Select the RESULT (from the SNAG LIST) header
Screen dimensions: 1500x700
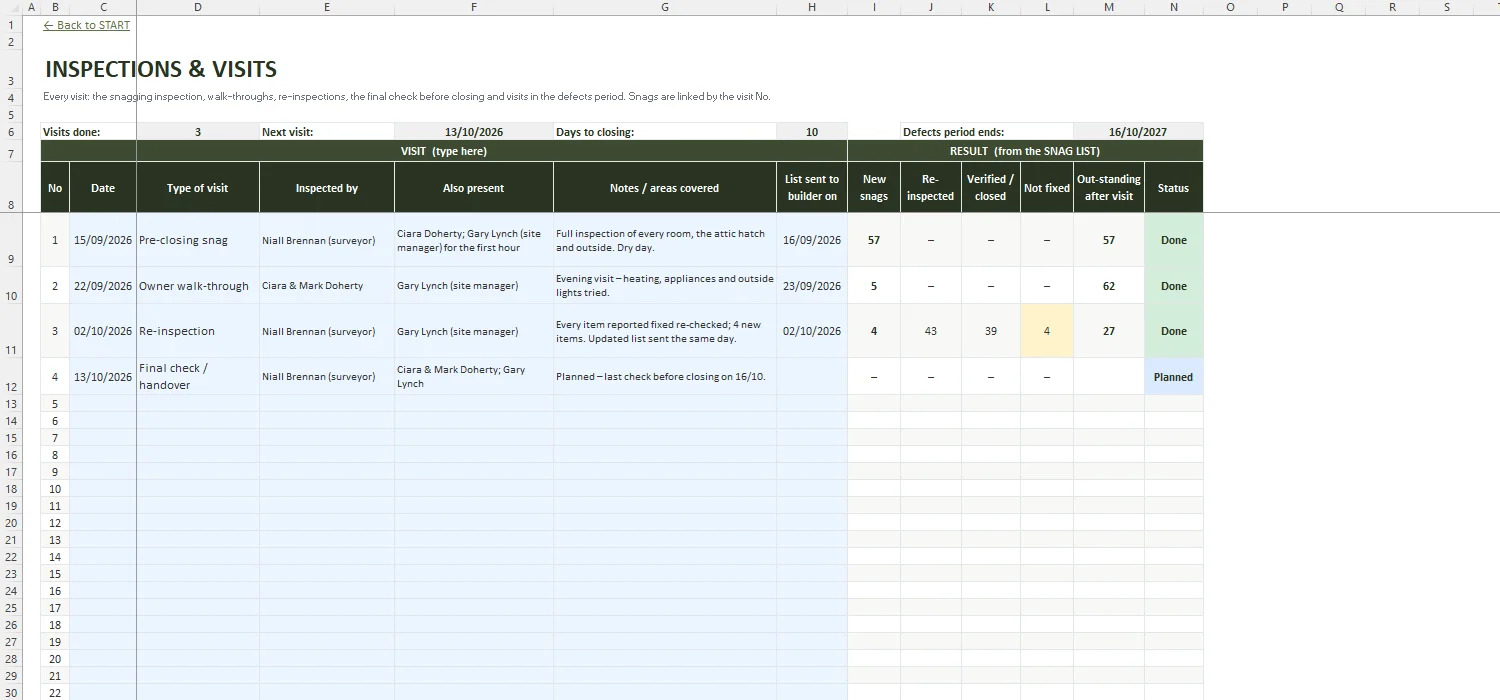point(1025,151)
